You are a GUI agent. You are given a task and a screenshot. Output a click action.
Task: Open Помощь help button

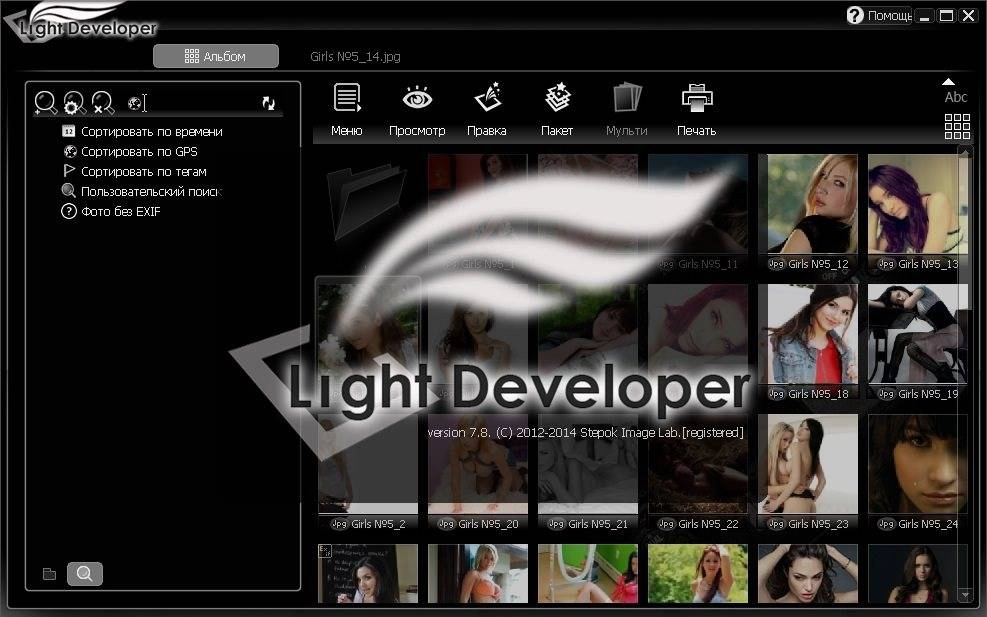(x=879, y=15)
